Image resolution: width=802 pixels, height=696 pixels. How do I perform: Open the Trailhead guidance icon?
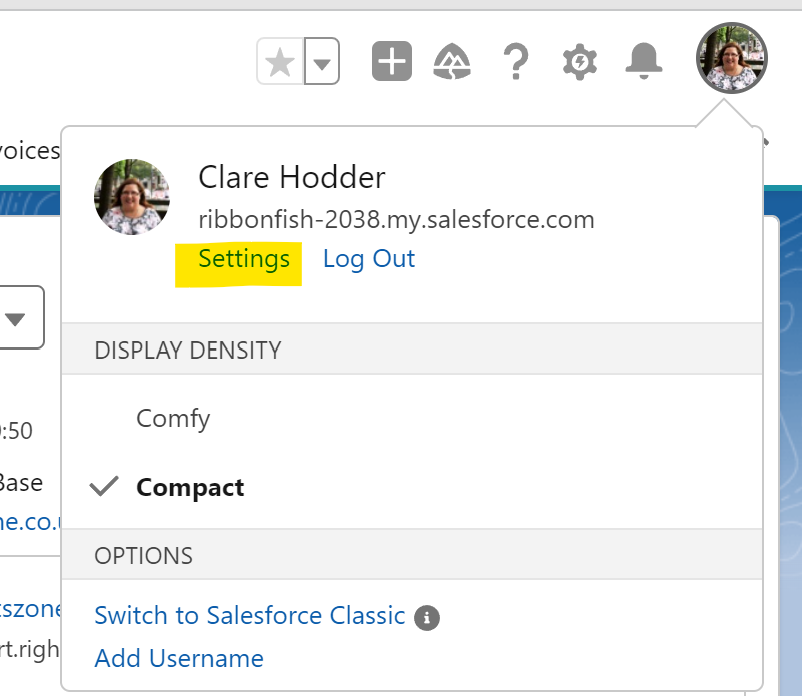[453, 63]
